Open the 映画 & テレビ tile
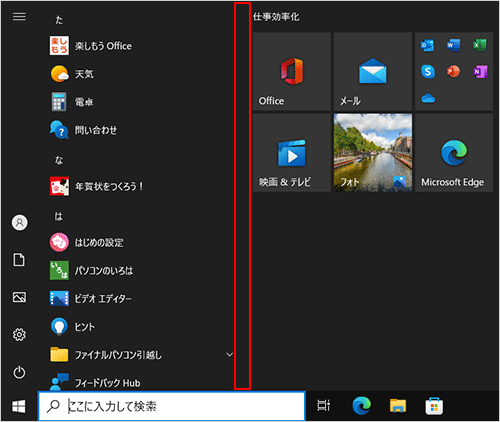The height and width of the screenshot is (422, 500). (292, 153)
